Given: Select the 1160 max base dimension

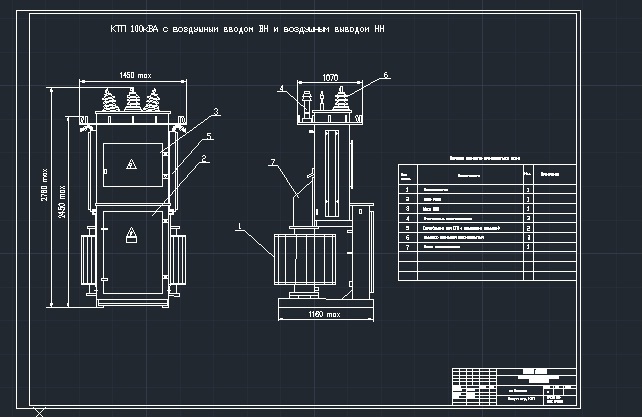Looking at the screenshot, I should pyautogui.click(x=324, y=314).
